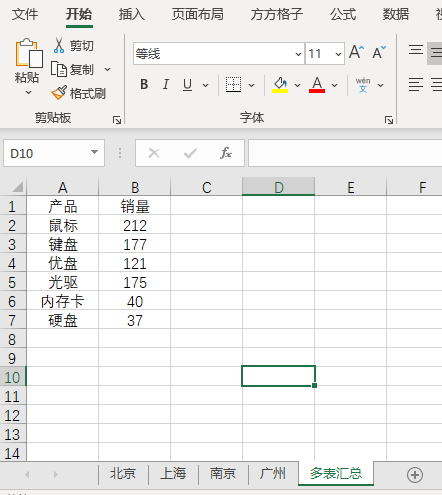
Task: Expand borders dropdown arrow
Action: [252, 85]
